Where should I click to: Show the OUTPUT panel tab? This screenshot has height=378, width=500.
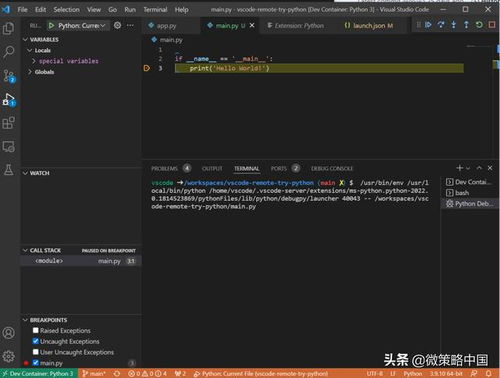point(212,168)
